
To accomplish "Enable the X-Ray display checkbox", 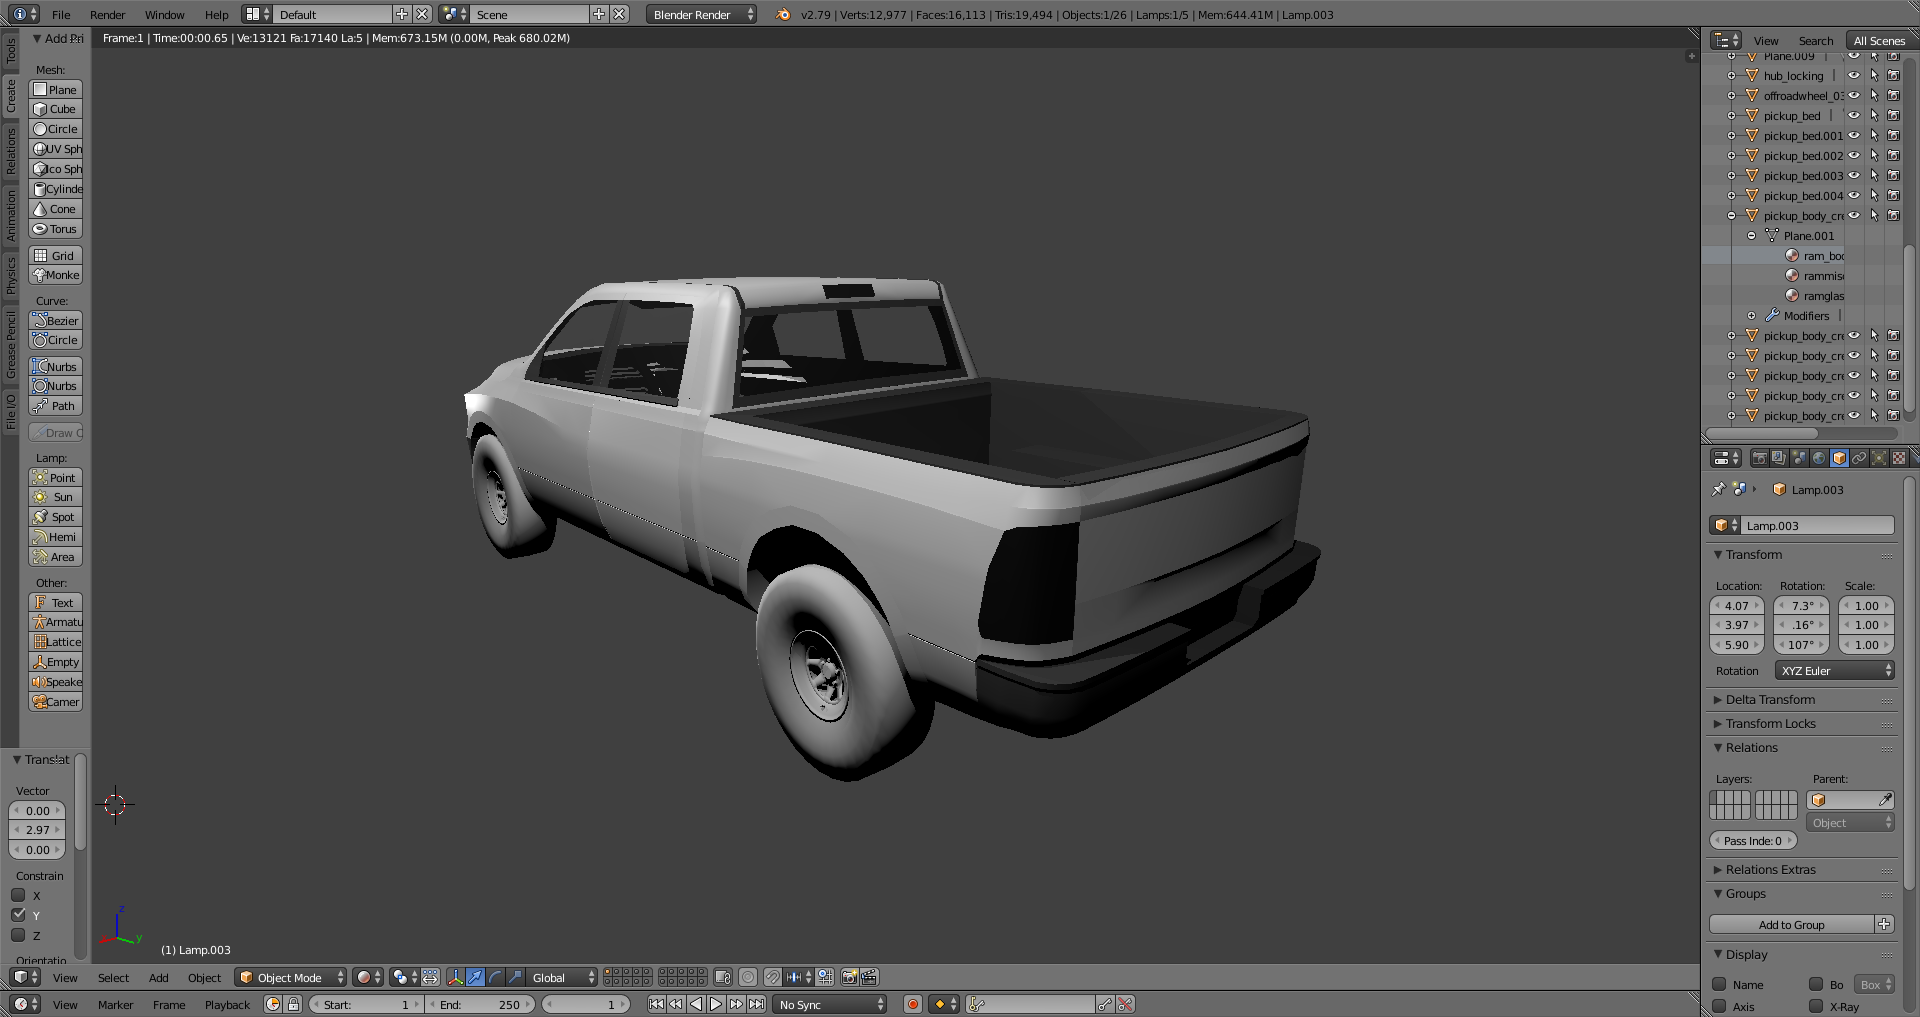I will (1816, 1006).
